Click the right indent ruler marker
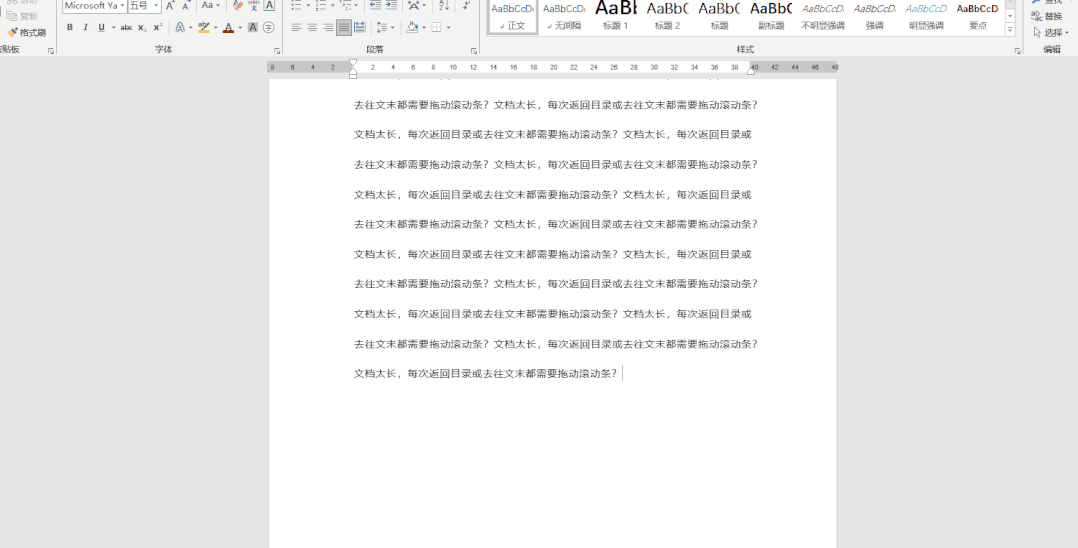Image resolution: width=1078 pixels, height=548 pixels. tap(751, 71)
